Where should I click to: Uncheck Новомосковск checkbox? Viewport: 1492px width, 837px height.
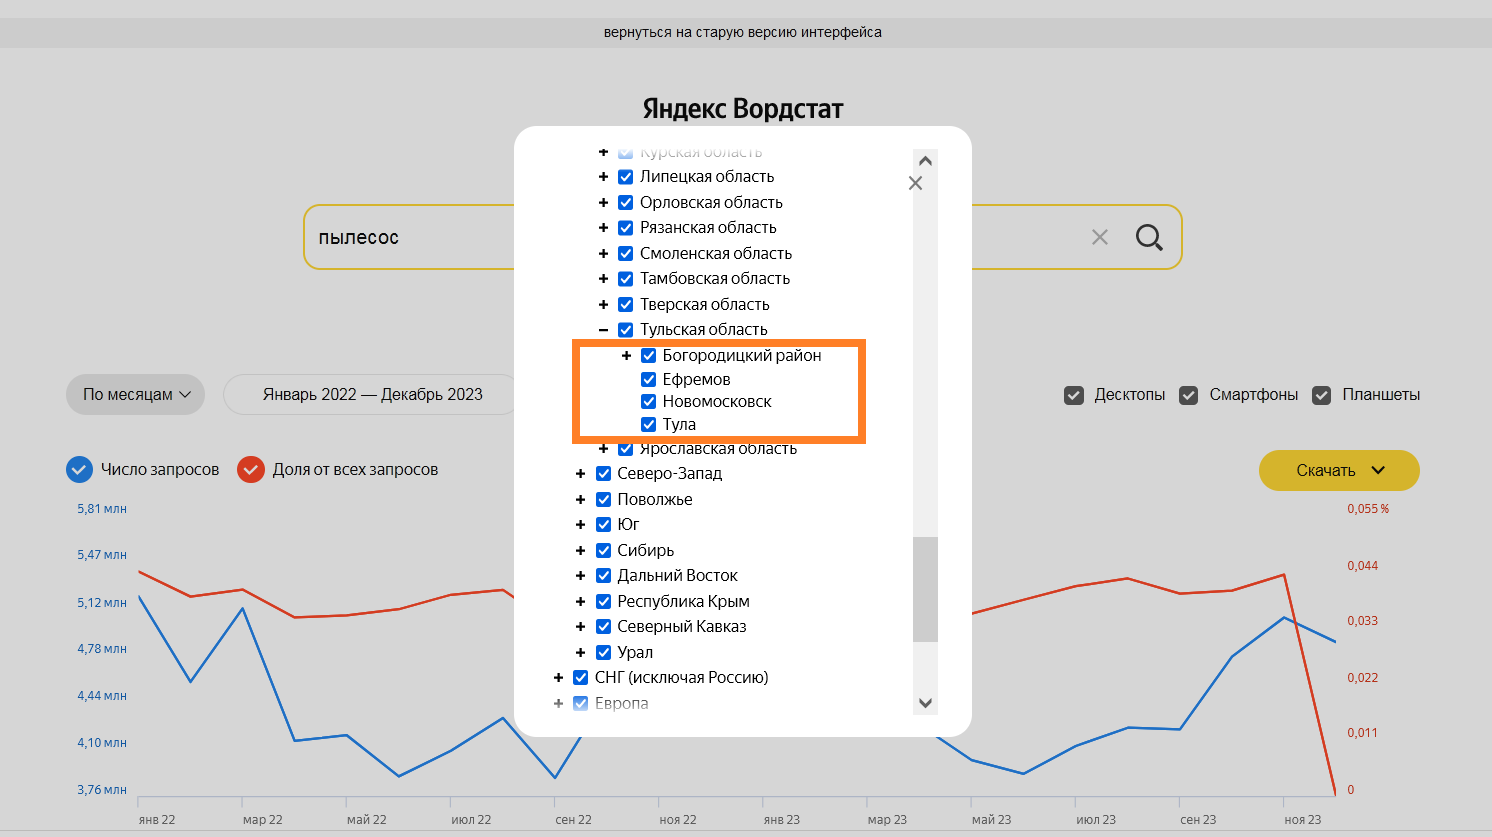pos(648,402)
